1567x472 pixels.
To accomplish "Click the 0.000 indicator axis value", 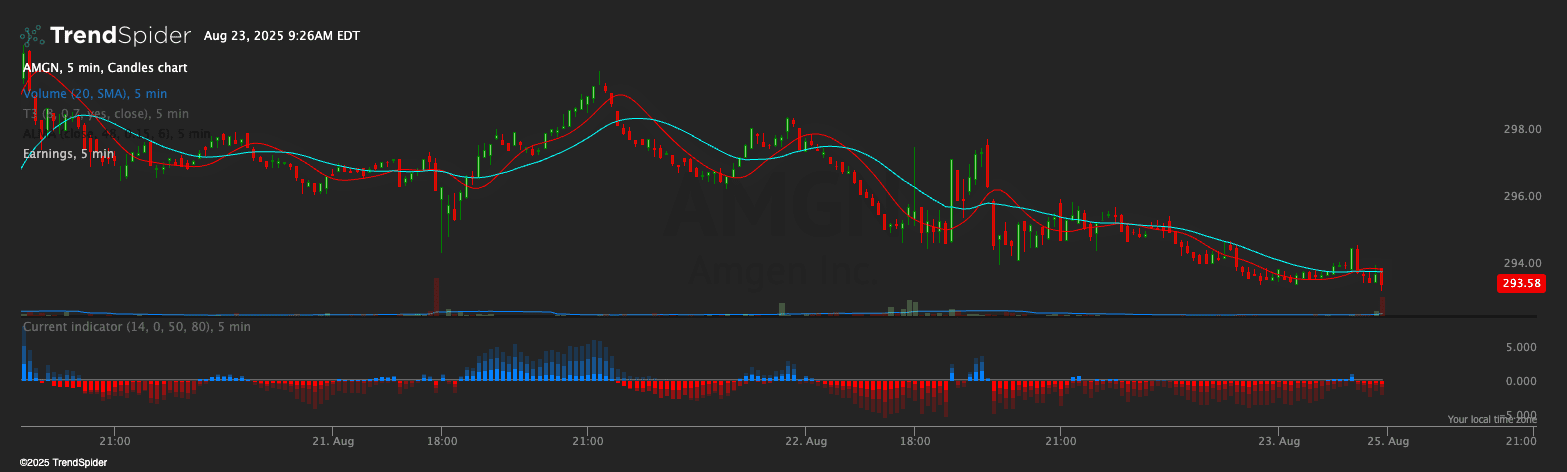I will 1521,381.
